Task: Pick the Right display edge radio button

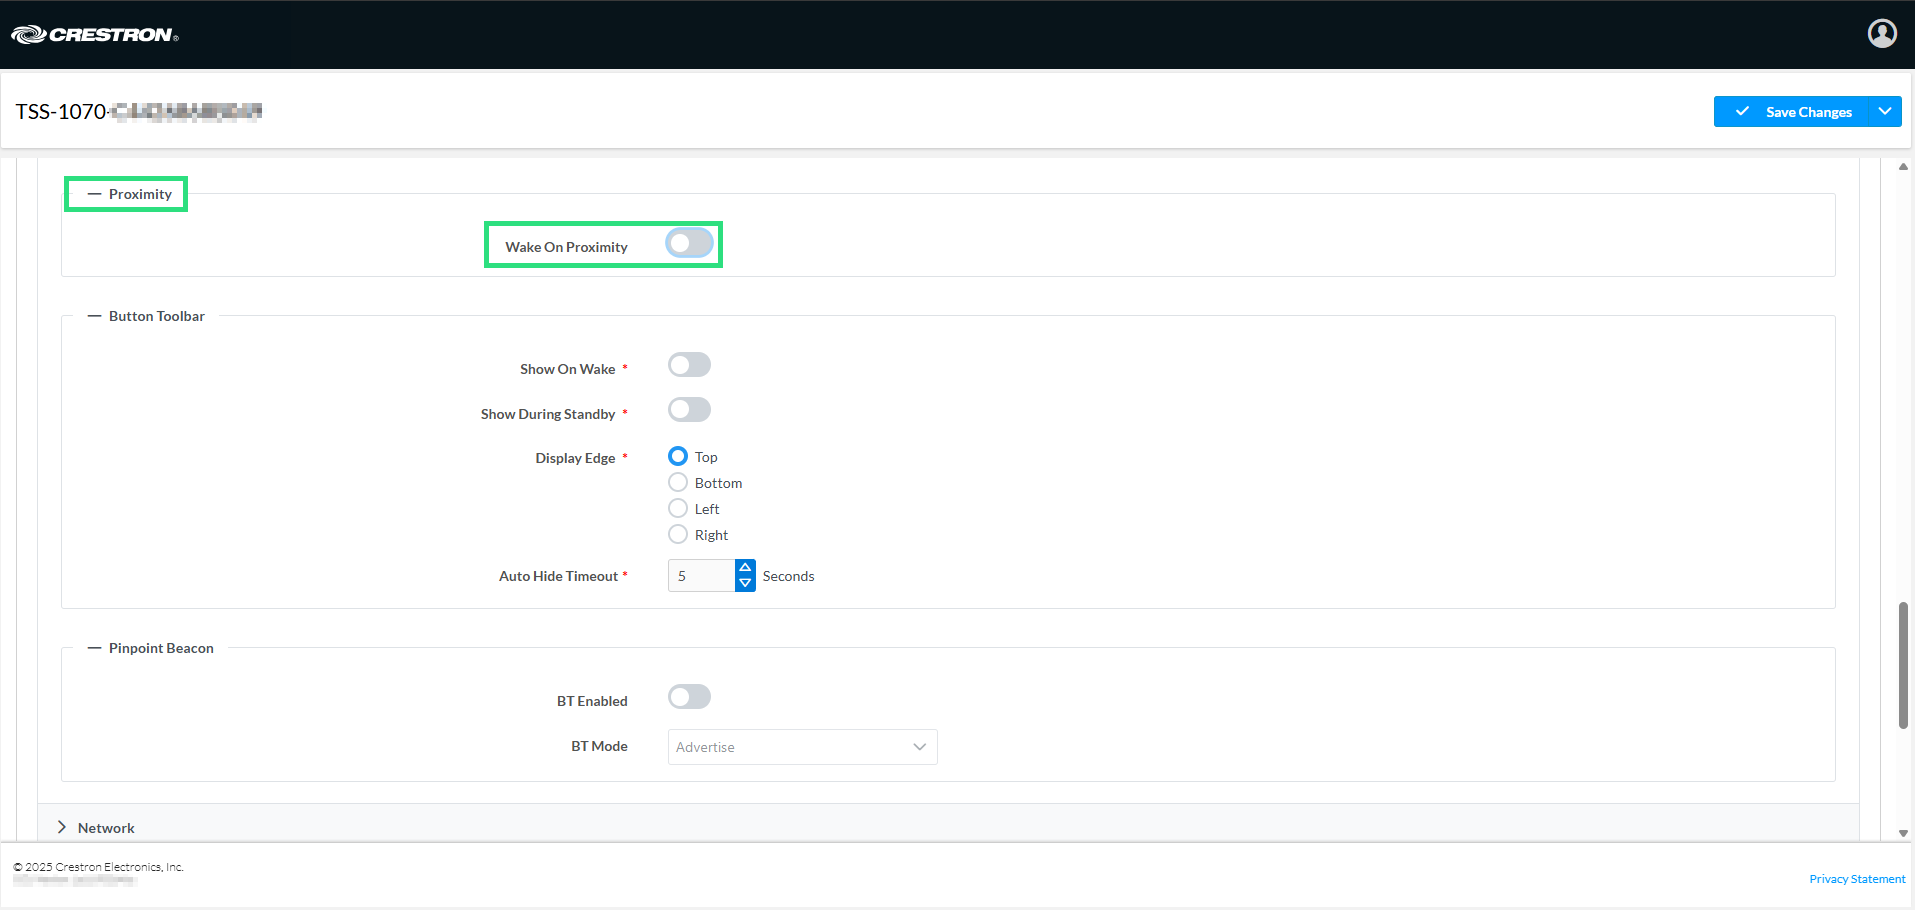Action: [678, 535]
